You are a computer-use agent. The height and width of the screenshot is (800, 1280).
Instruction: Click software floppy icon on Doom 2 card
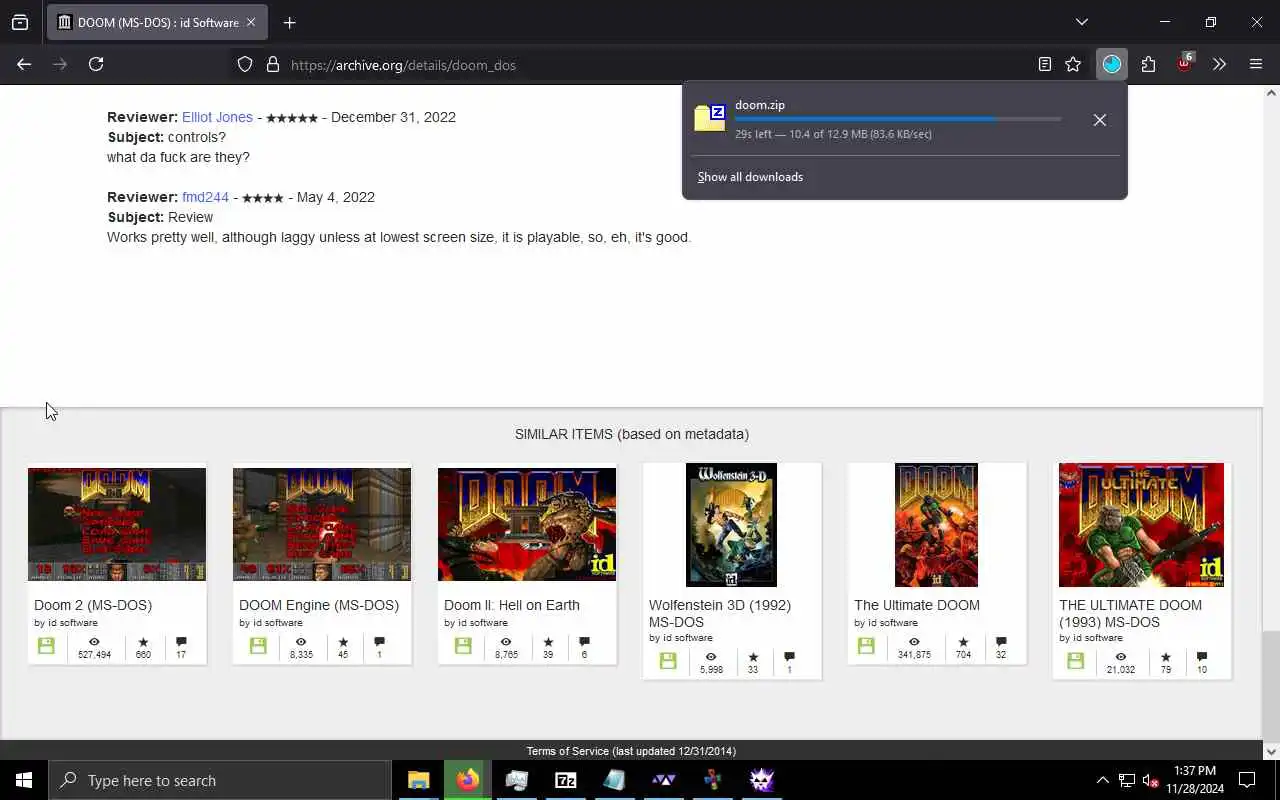click(46, 646)
